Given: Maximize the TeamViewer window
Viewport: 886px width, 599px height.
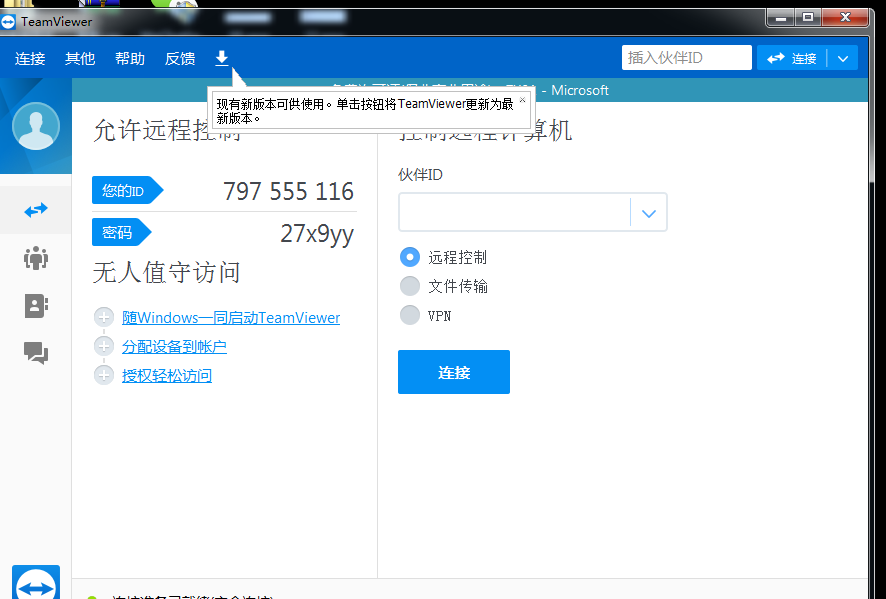Looking at the screenshot, I should 808,18.
